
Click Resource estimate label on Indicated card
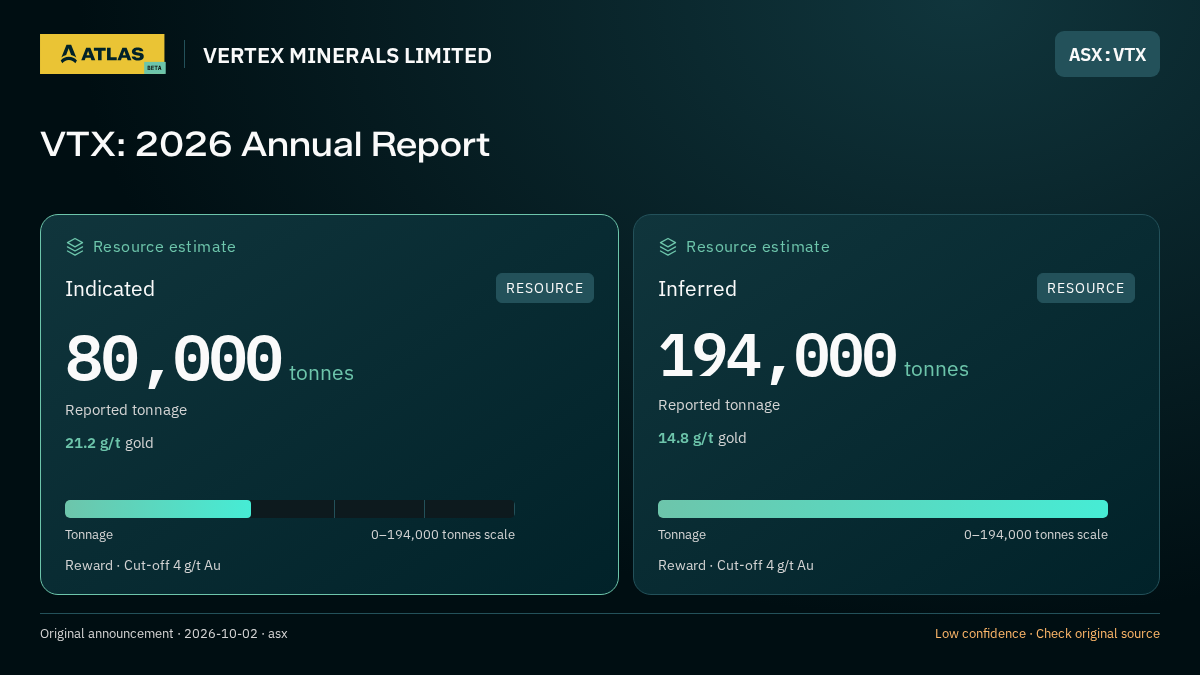click(x=164, y=247)
